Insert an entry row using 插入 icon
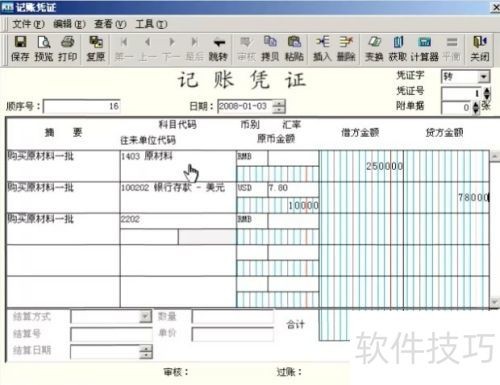The height and width of the screenshot is (385, 500). pyautogui.click(x=322, y=49)
